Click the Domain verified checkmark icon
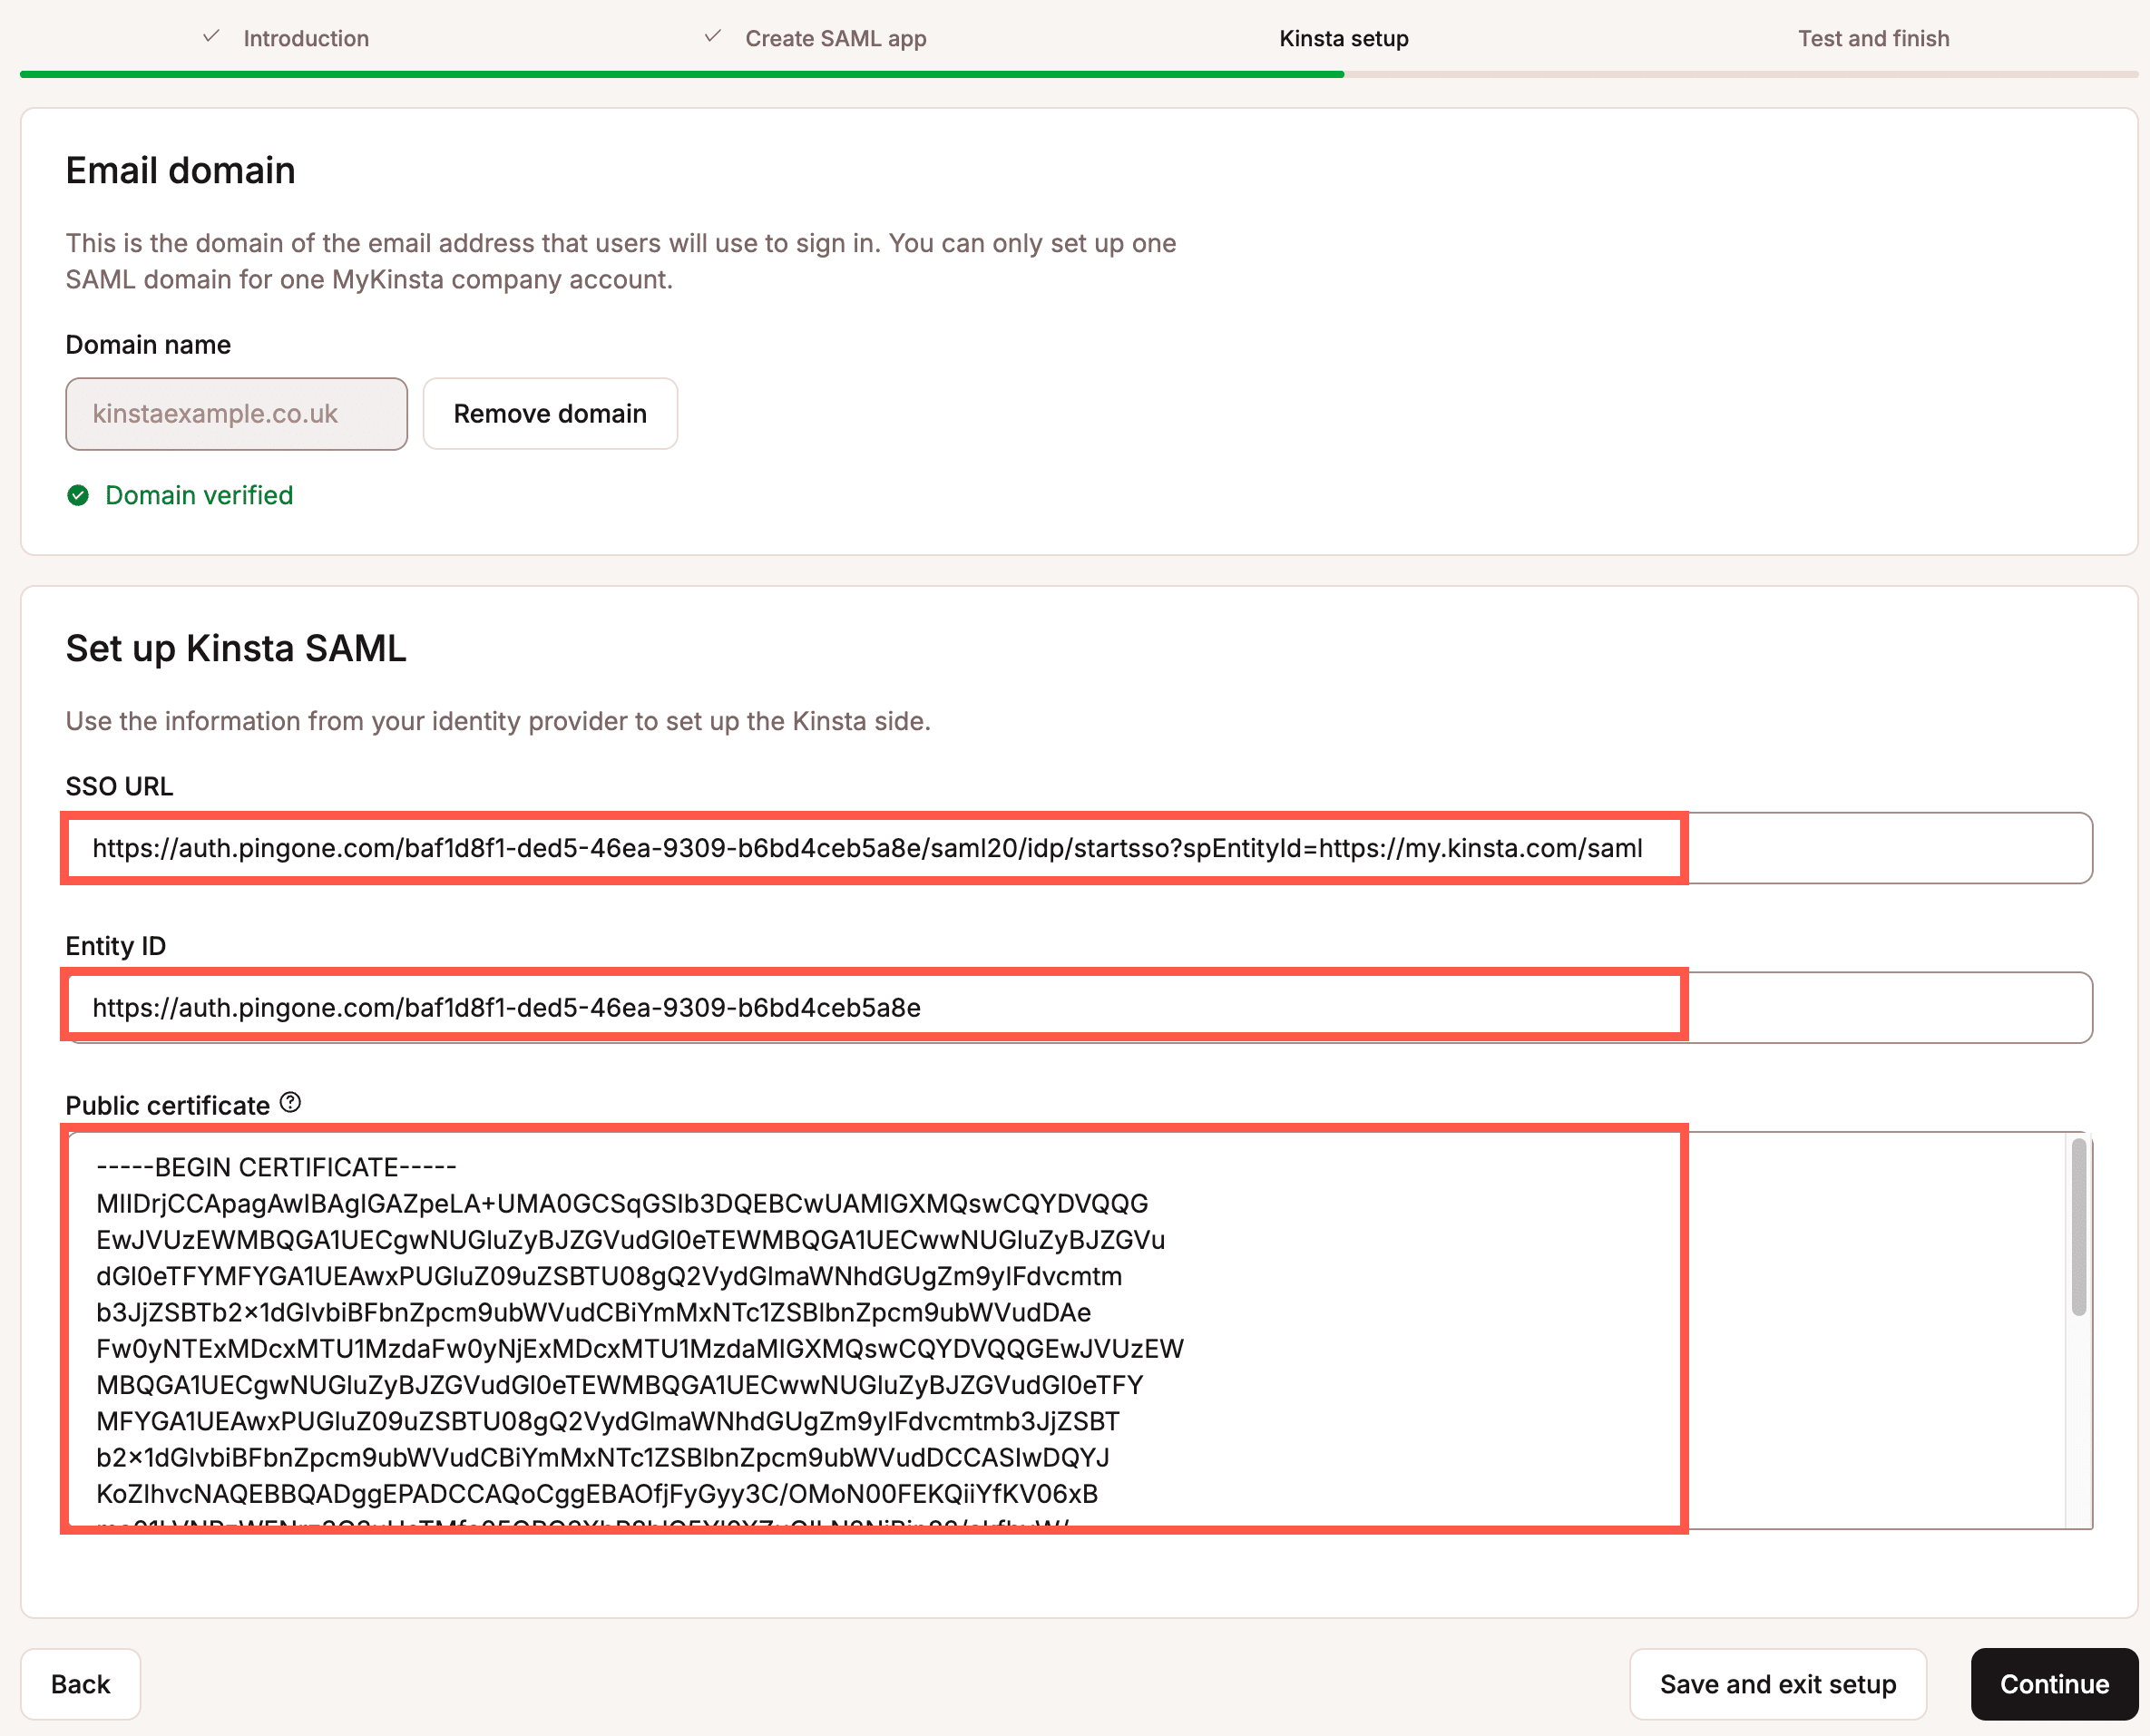Image resolution: width=2150 pixels, height=1736 pixels. coord(79,495)
